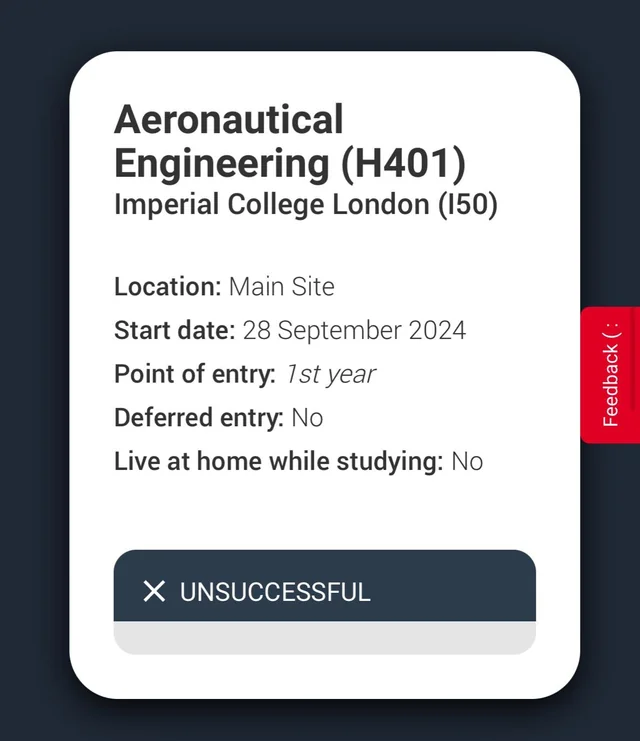The image size is (640, 741).
Task: Click the word Aeronautical in heading
Action: pyautogui.click(x=229, y=119)
